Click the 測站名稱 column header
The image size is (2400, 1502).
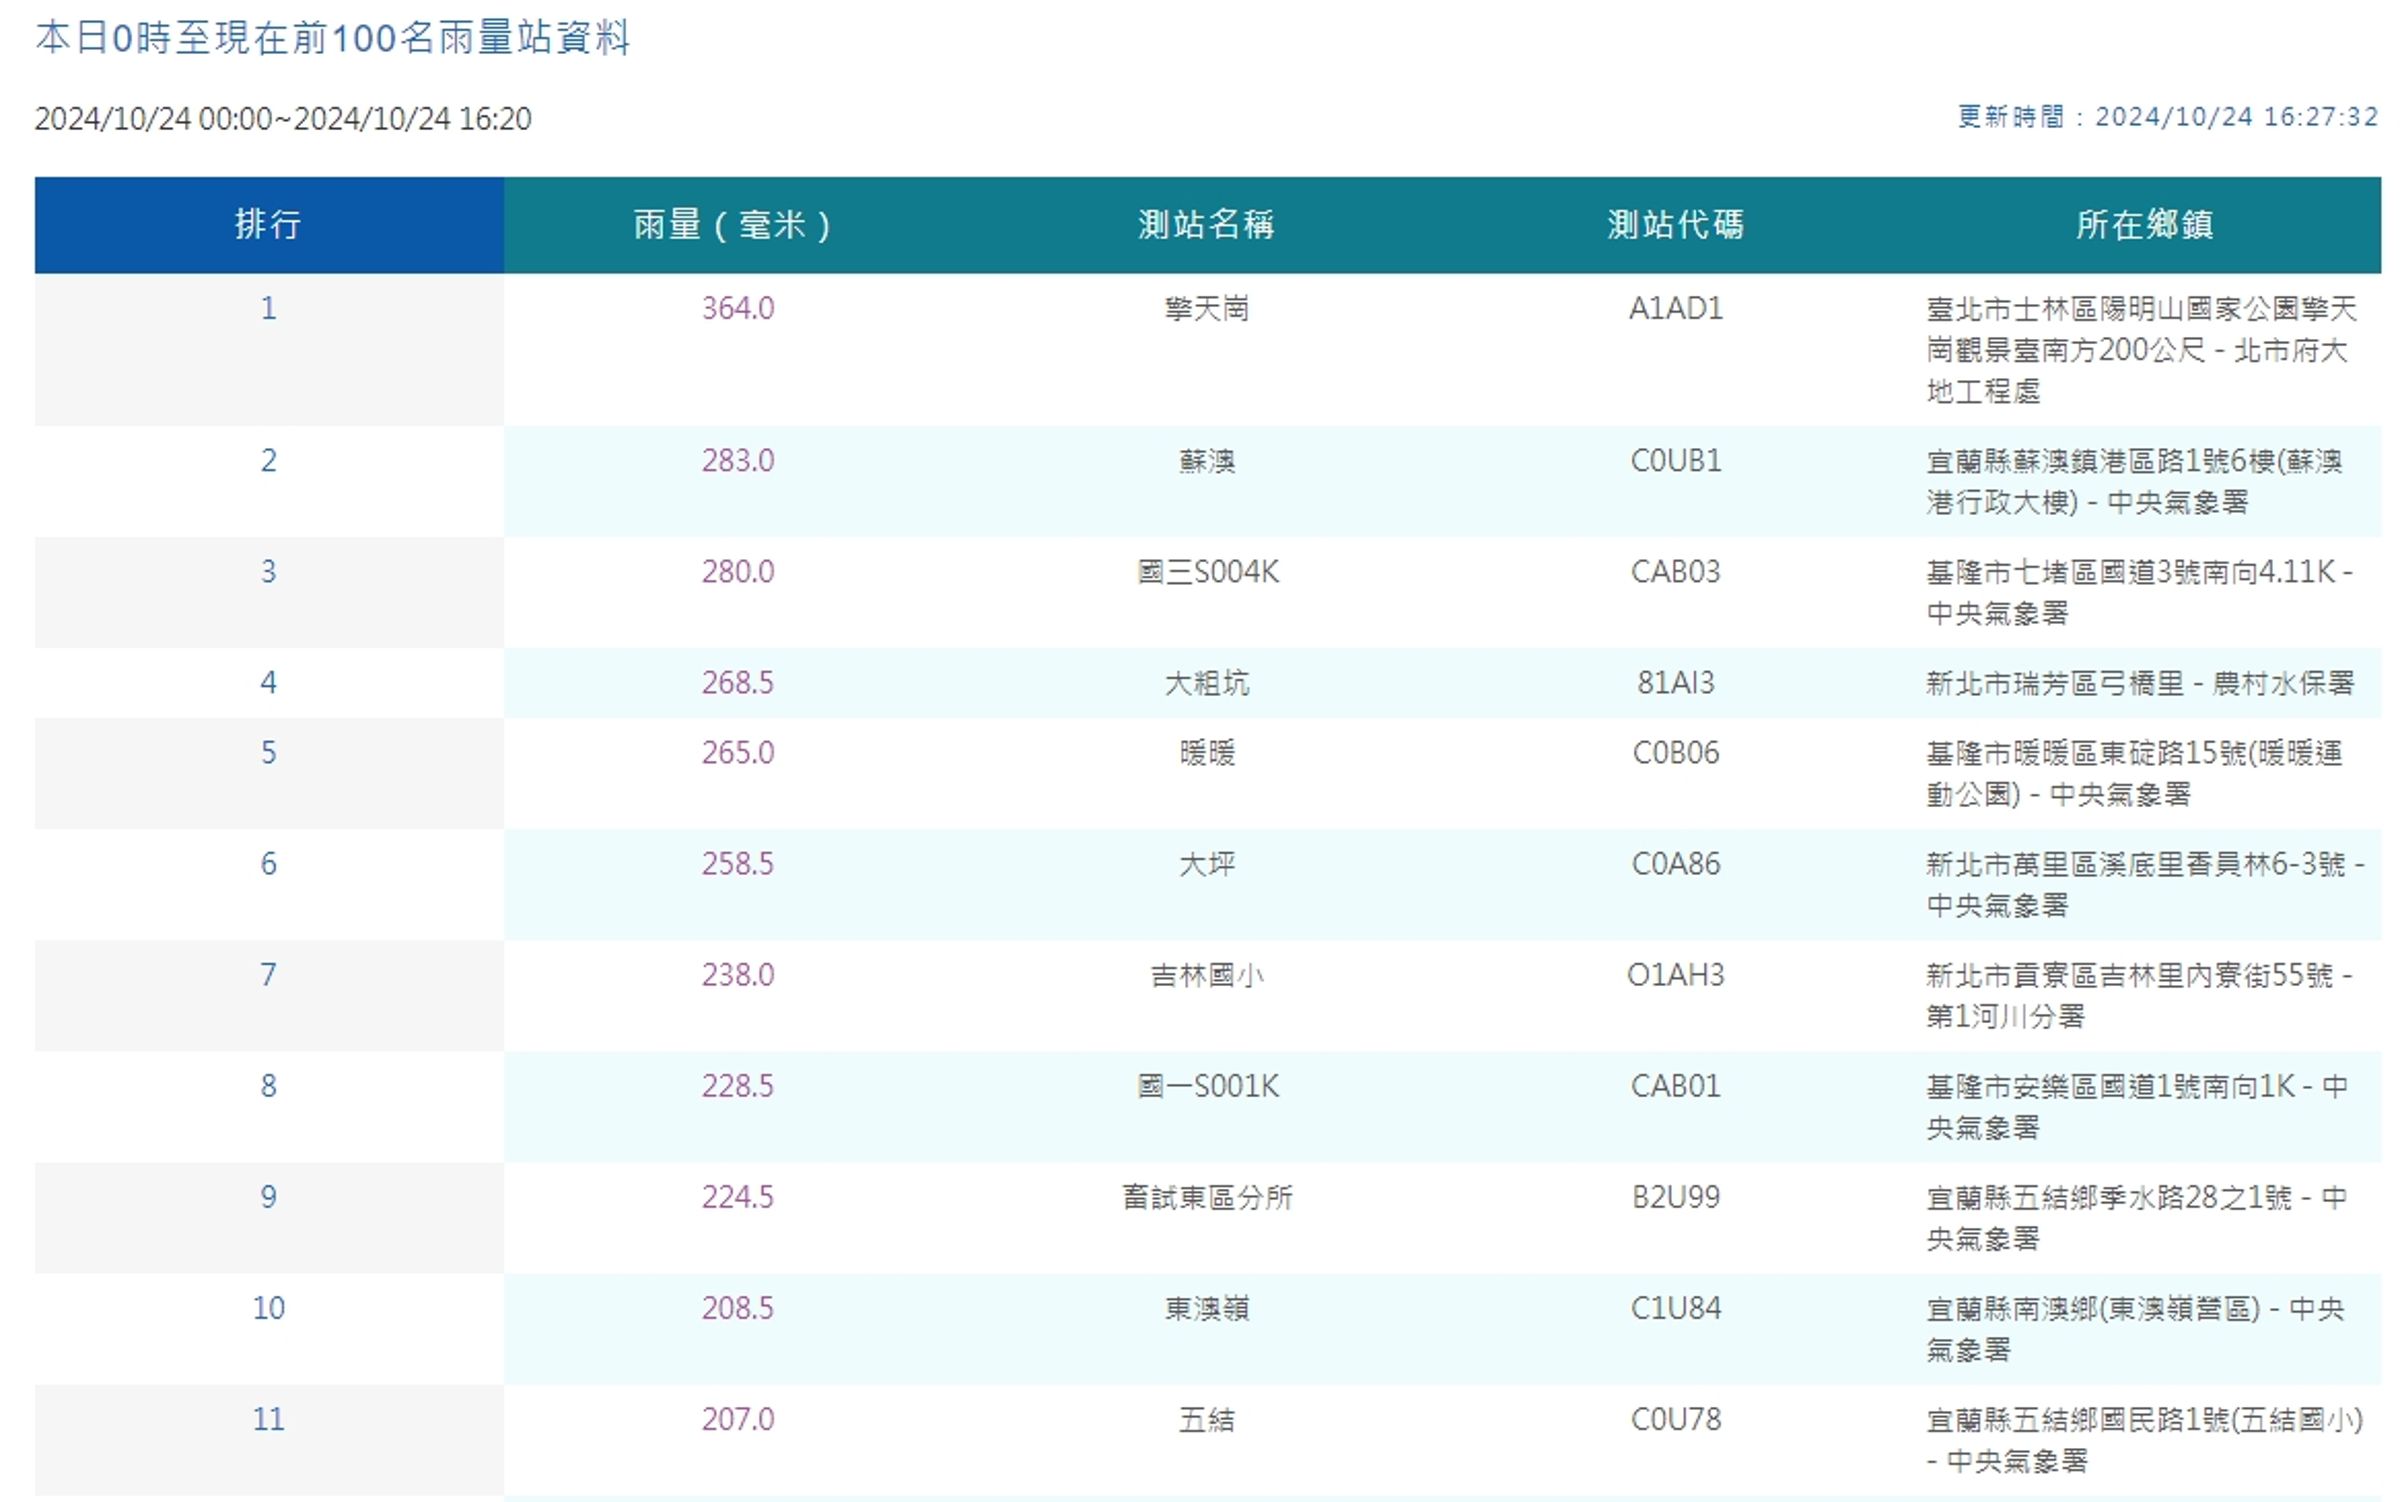tap(1207, 224)
